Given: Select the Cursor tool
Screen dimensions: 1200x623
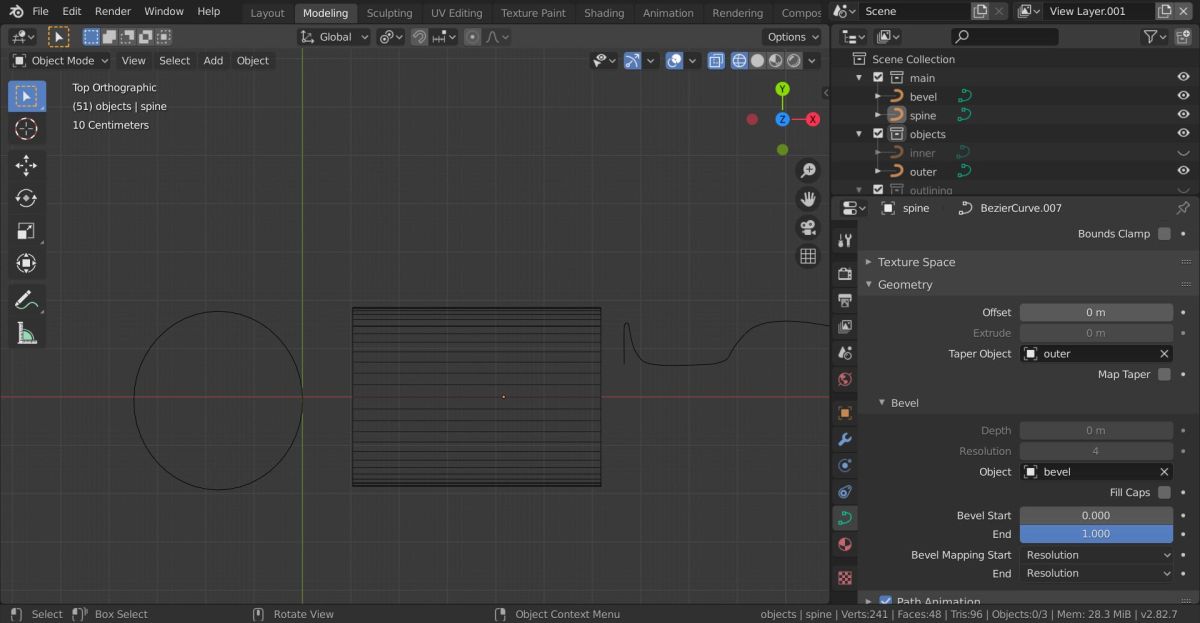Looking at the screenshot, I should [x=26, y=129].
